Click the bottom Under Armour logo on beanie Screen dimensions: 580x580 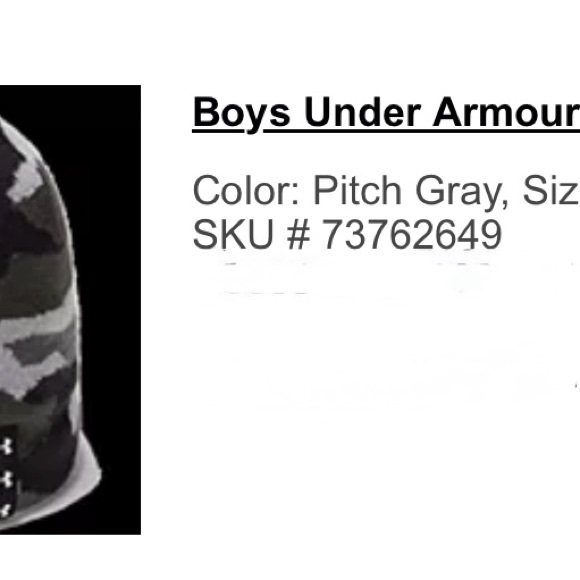click(x=6, y=510)
